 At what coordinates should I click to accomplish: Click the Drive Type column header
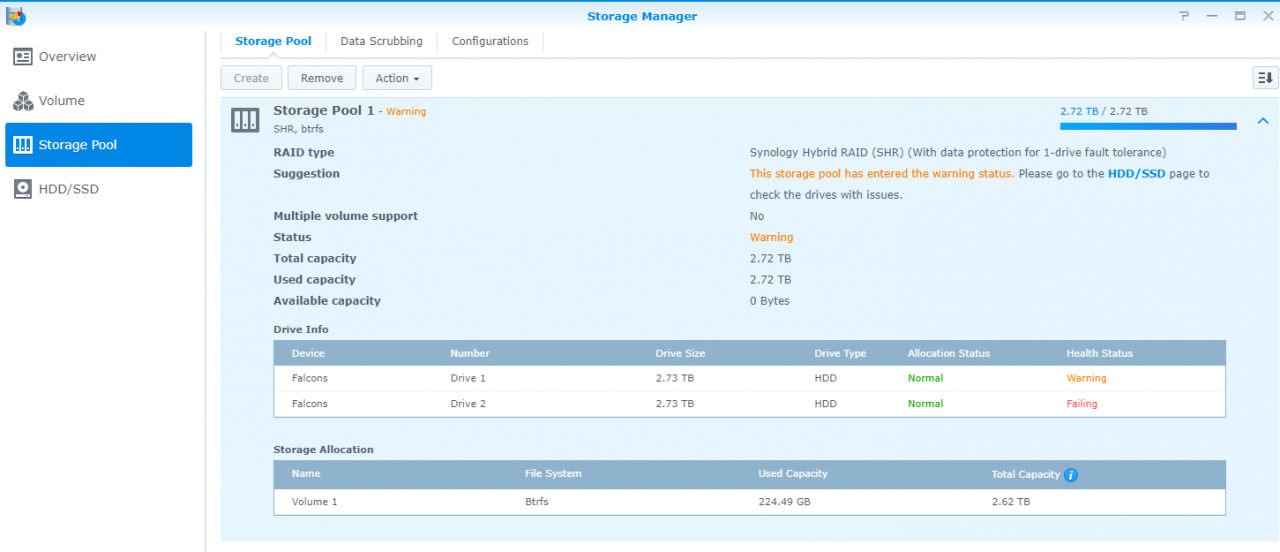tap(840, 353)
